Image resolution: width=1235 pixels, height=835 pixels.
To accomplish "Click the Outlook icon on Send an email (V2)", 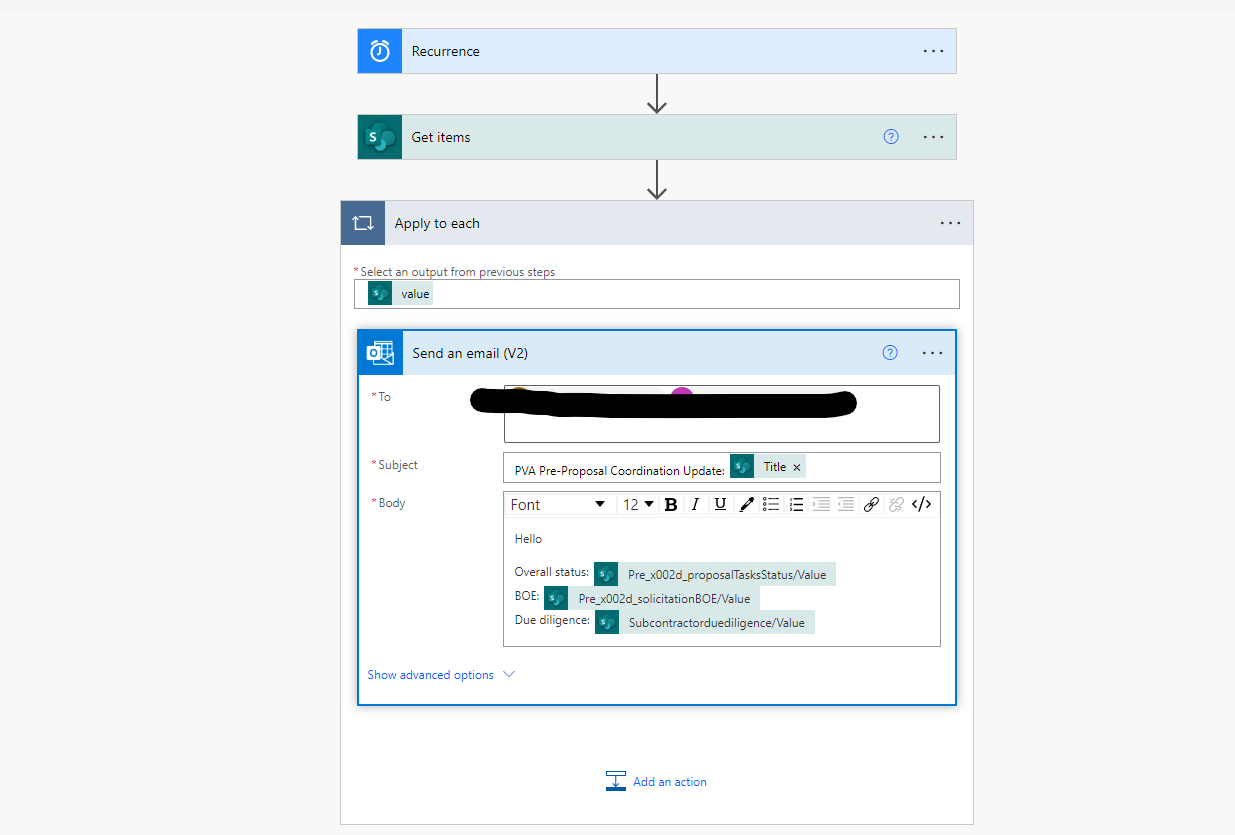I will click(x=380, y=353).
